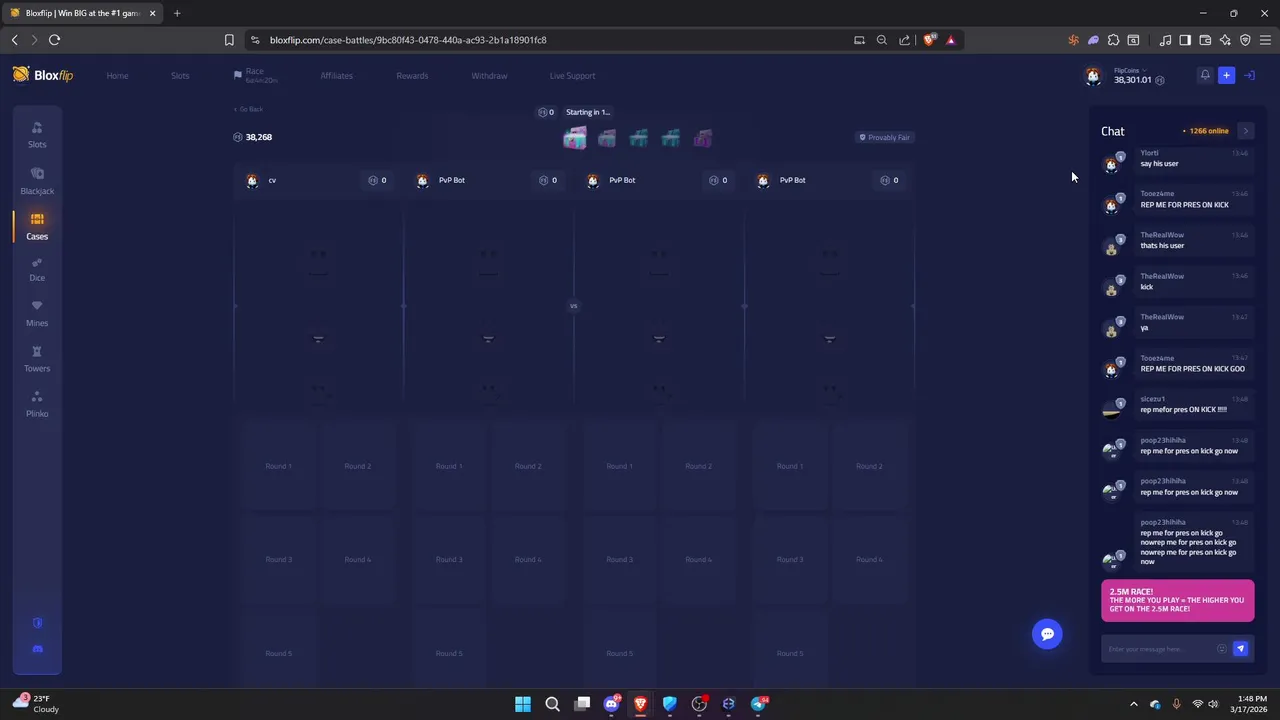The width and height of the screenshot is (1280, 720).
Task: Open Blackjack from the sidebar
Action: click(x=37, y=181)
